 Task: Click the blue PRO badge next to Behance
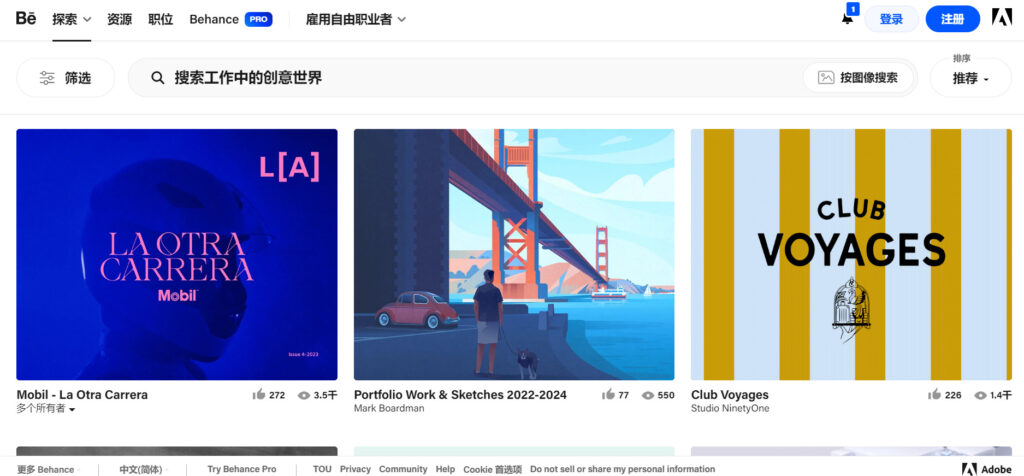pos(259,20)
